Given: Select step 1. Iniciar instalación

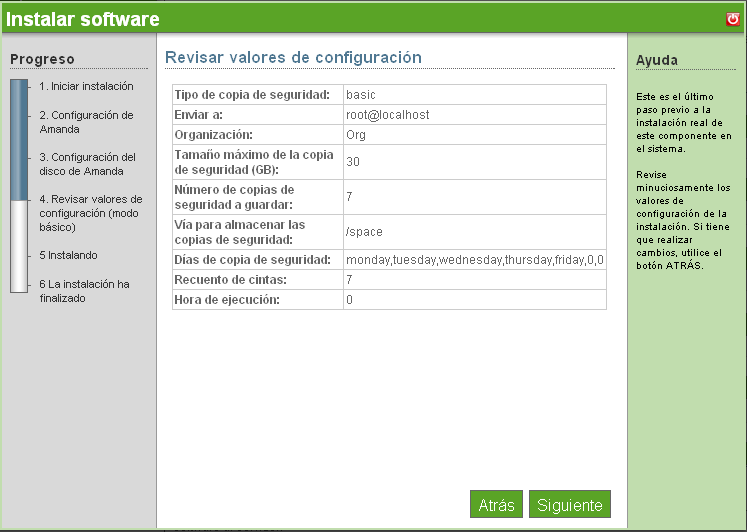Looking at the screenshot, I should pos(86,86).
